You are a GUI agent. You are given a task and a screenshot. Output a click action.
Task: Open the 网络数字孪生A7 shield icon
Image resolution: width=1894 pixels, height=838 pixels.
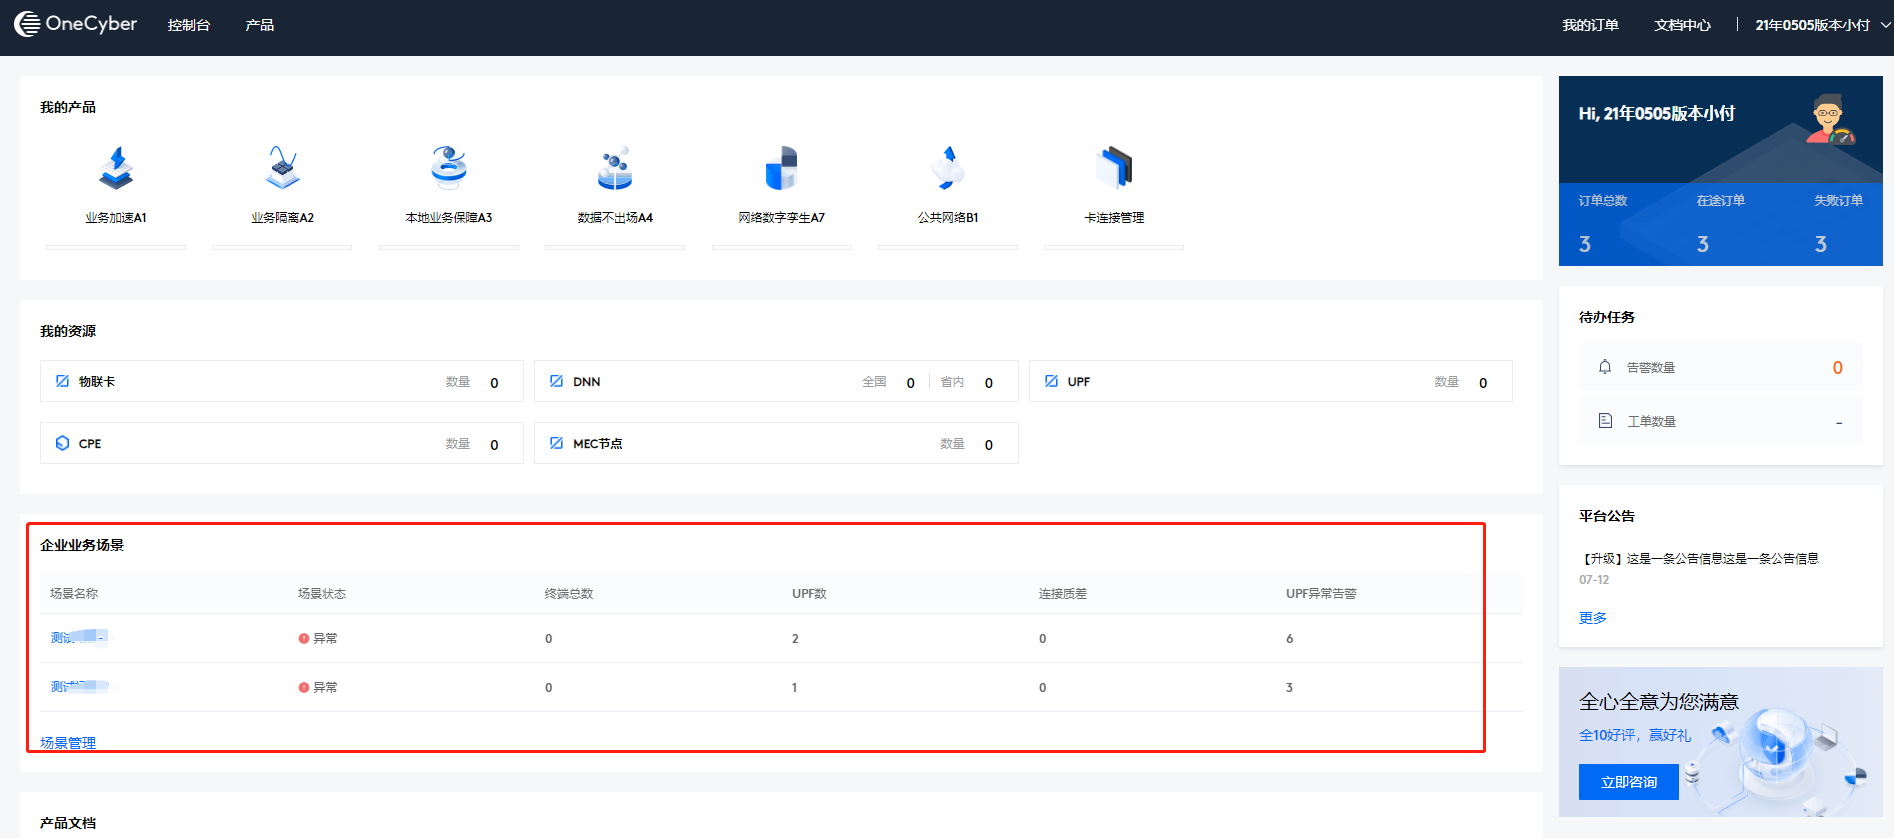781,168
